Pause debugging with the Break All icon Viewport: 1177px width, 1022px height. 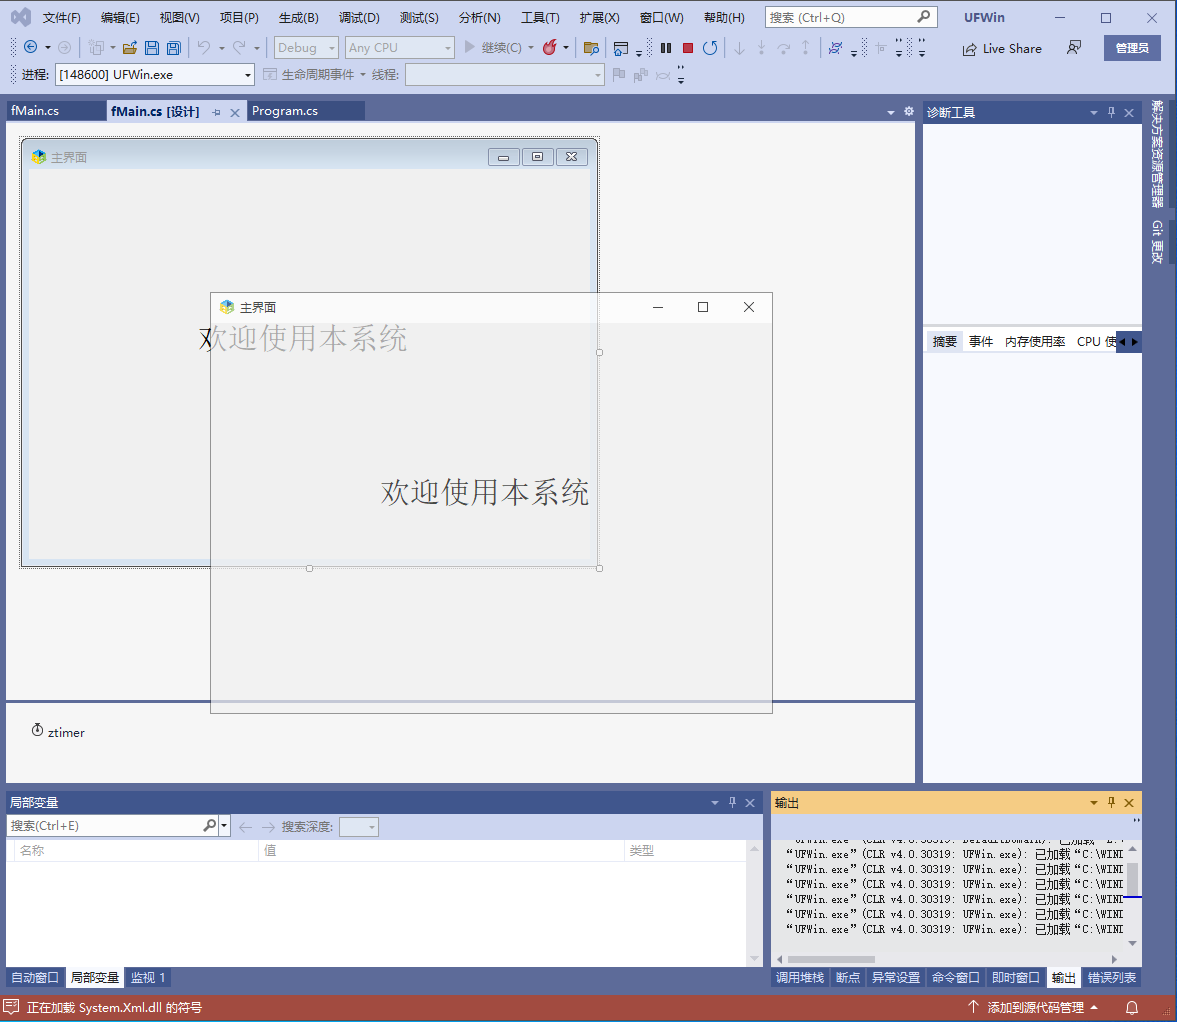[x=666, y=48]
